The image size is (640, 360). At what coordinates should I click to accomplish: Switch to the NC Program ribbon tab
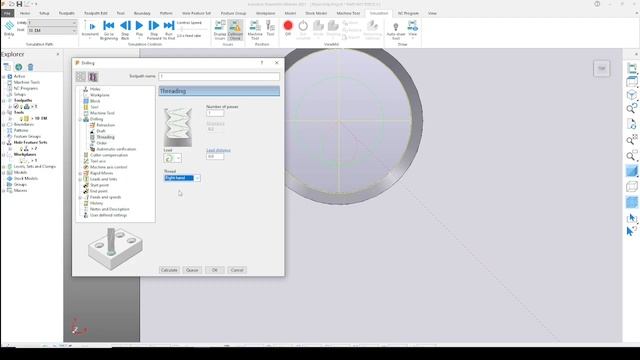(x=408, y=13)
